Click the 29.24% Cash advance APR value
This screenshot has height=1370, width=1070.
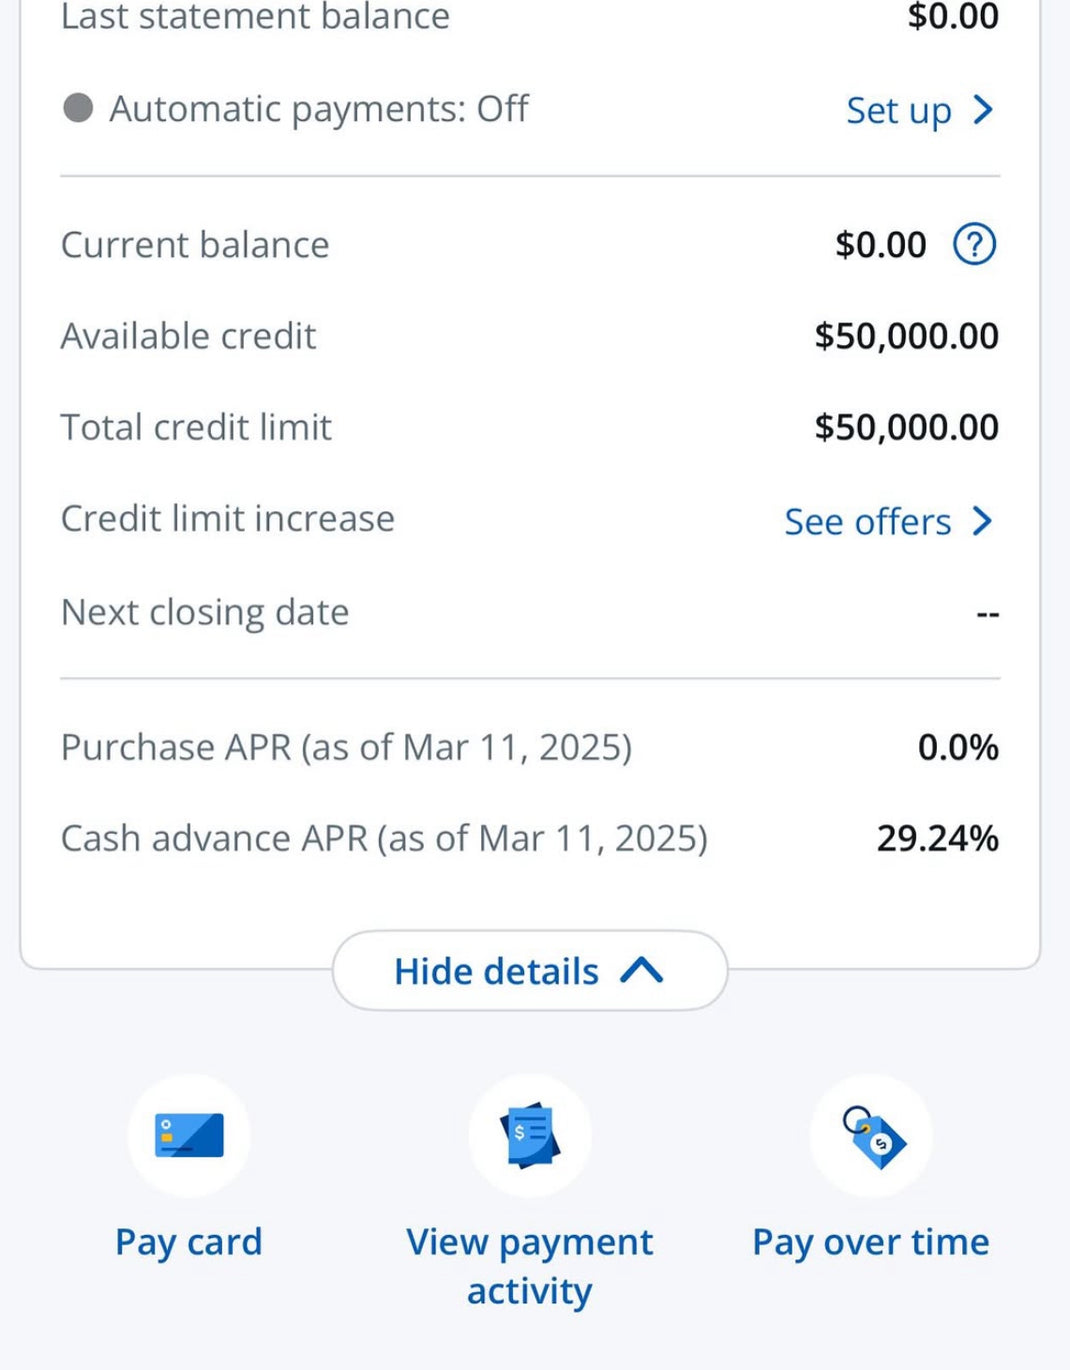point(937,838)
